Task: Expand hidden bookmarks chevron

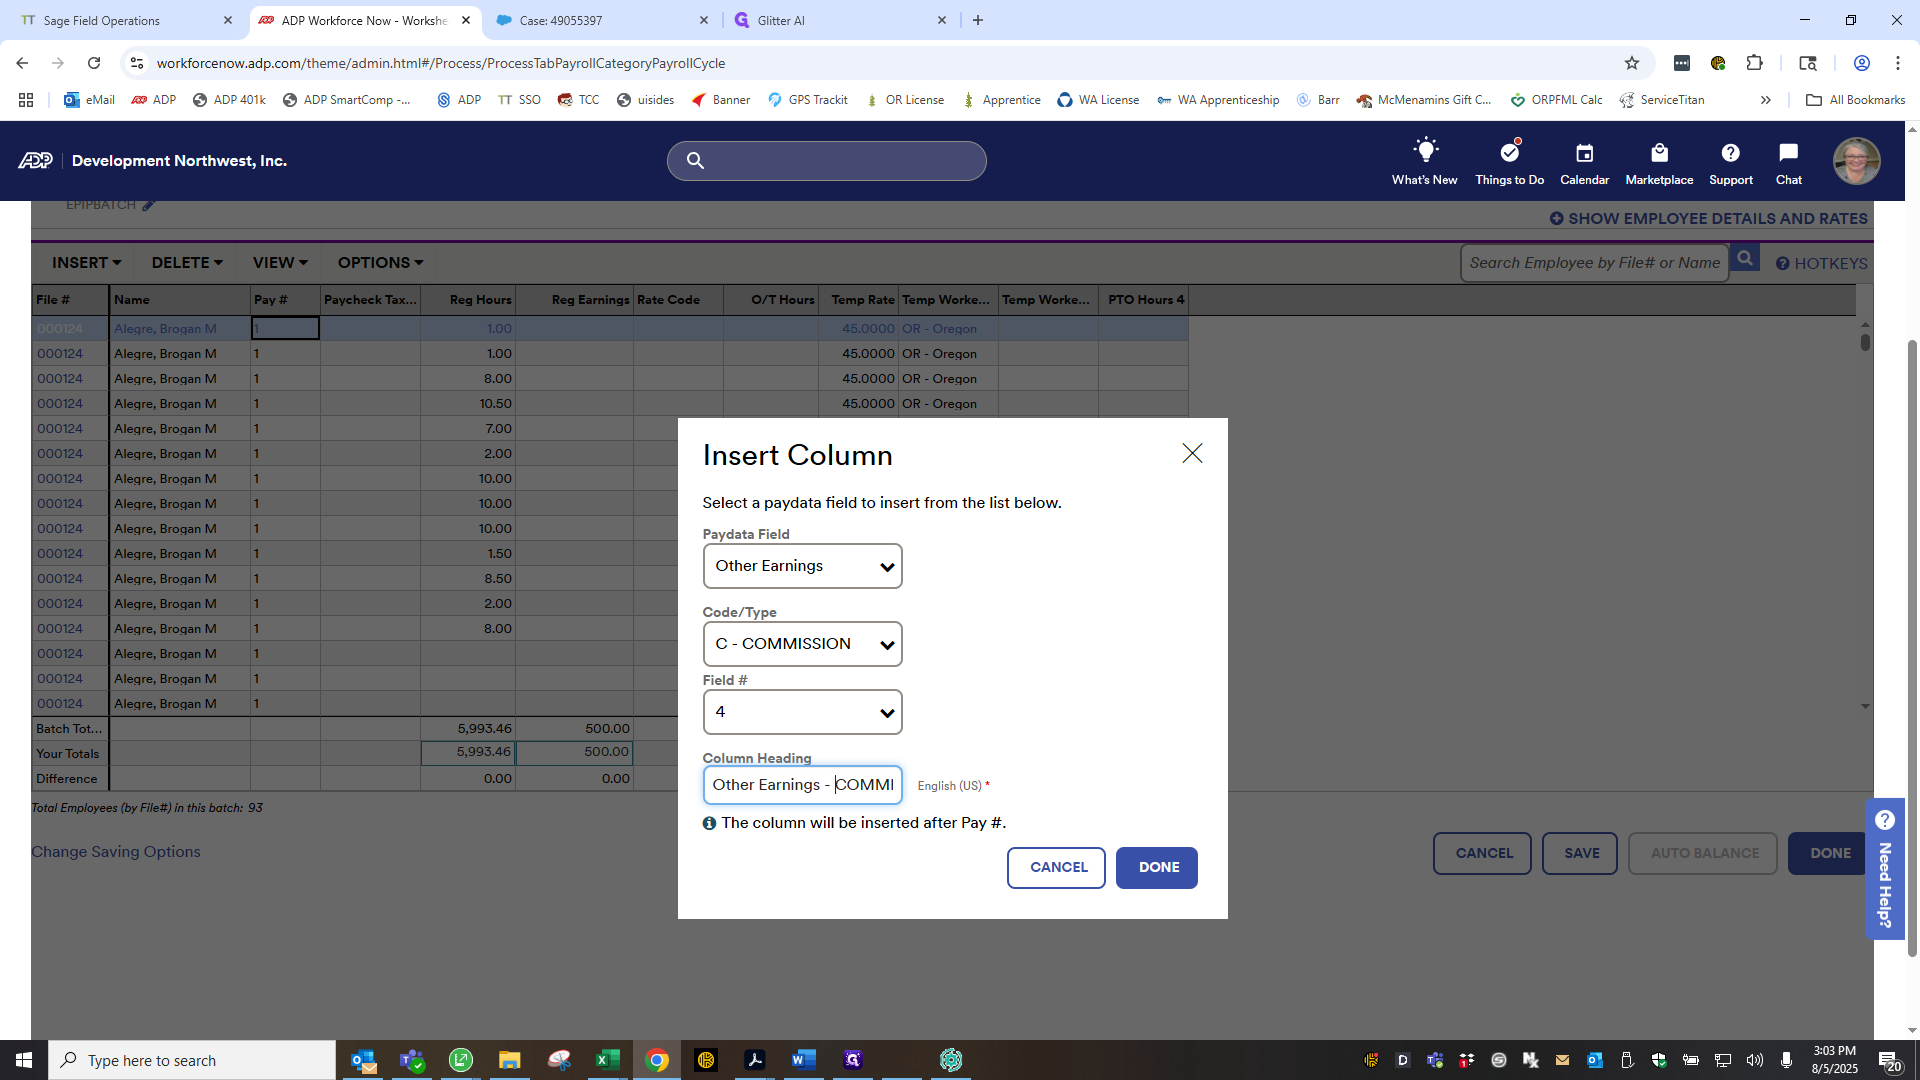Action: coord(1766,100)
